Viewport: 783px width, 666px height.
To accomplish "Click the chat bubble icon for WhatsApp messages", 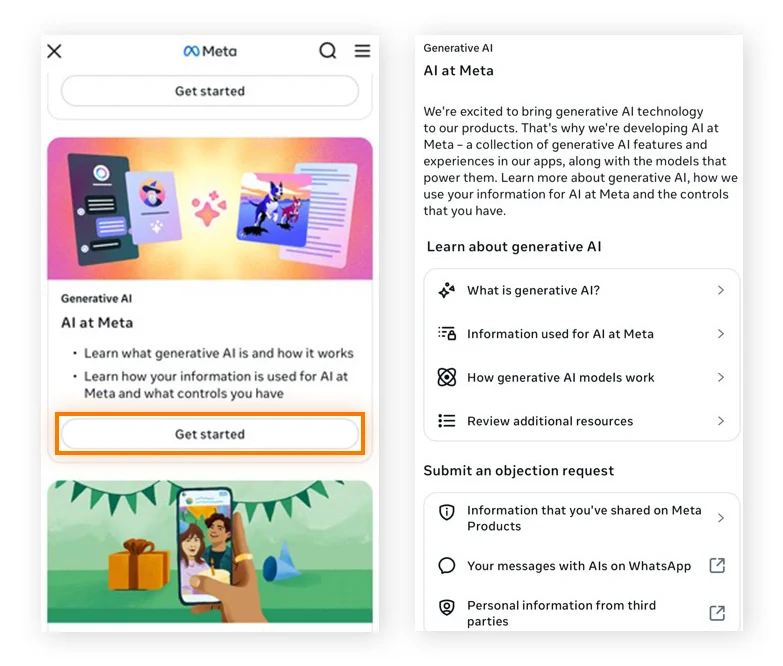I will [446, 566].
